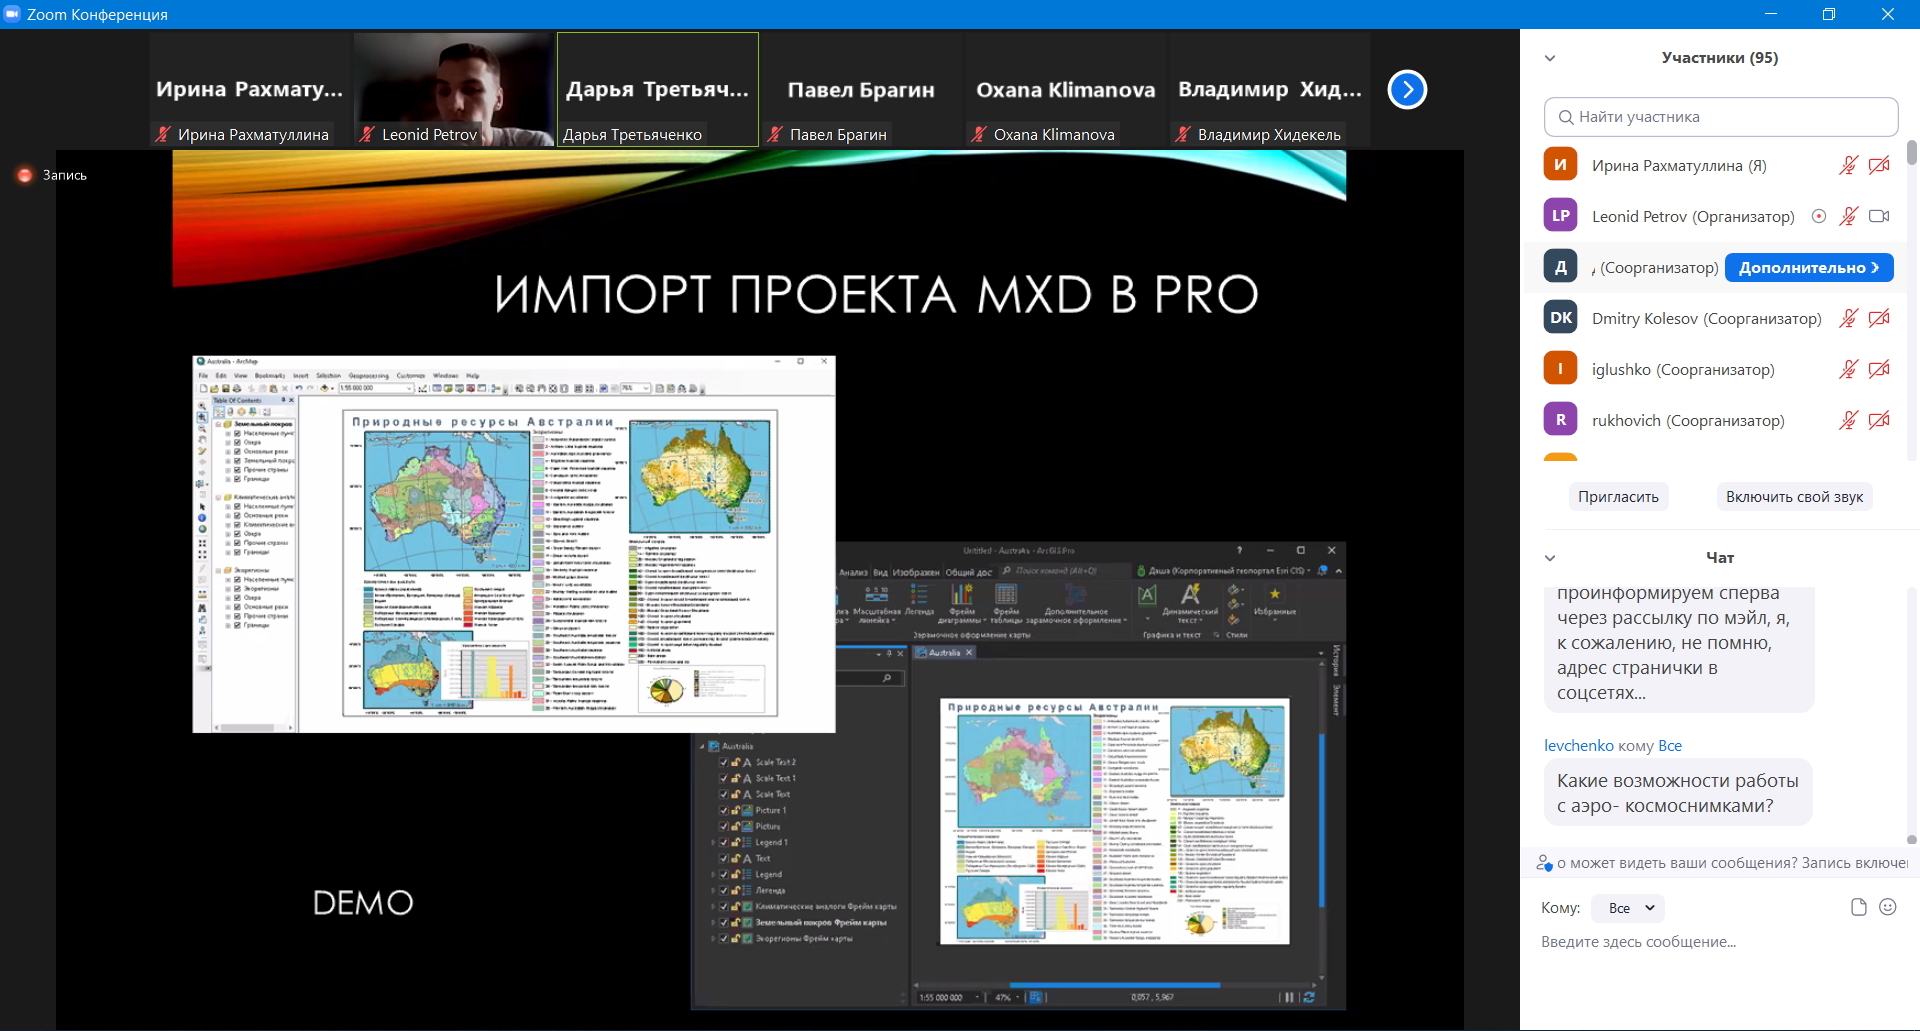1920x1031 pixels.
Task: Collapse the Чат panel chevron
Action: (1550, 558)
